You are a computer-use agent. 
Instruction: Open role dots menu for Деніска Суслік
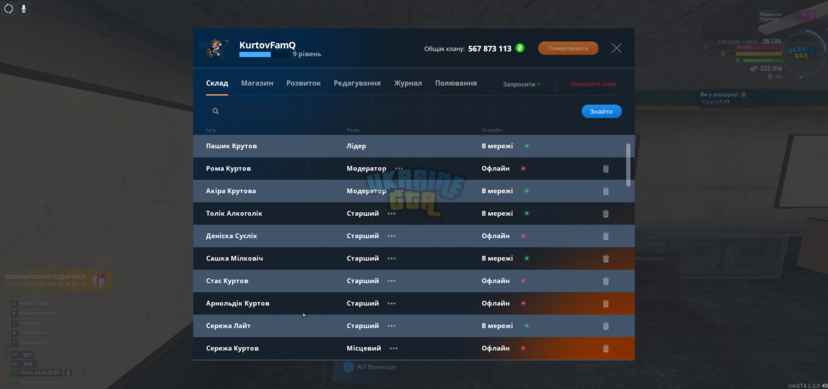point(391,236)
